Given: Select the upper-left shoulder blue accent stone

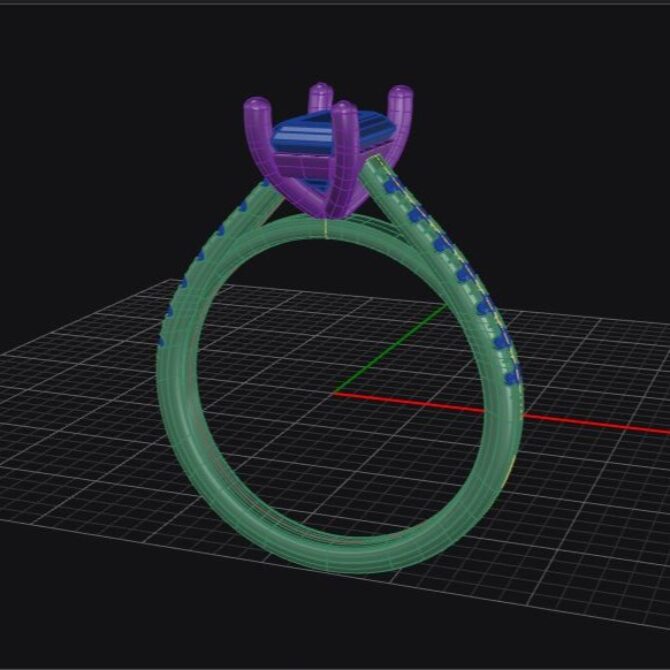Looking at the screenshot, I should [x=241, y=207].
